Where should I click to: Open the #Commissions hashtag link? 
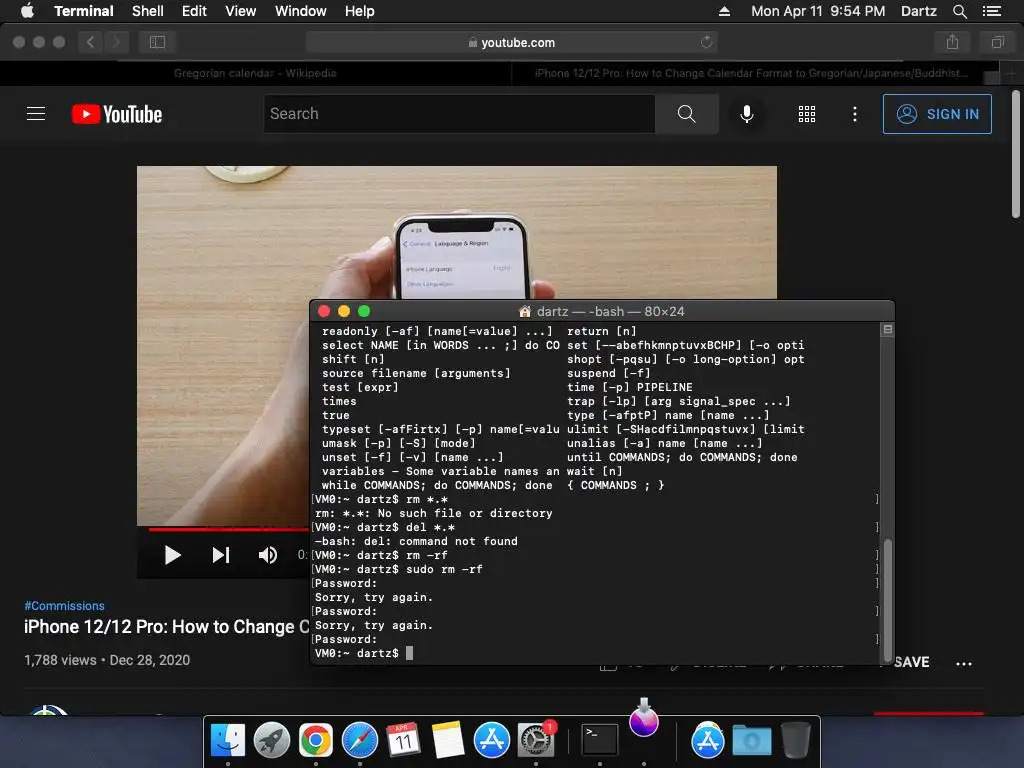(x=64, y=606)
